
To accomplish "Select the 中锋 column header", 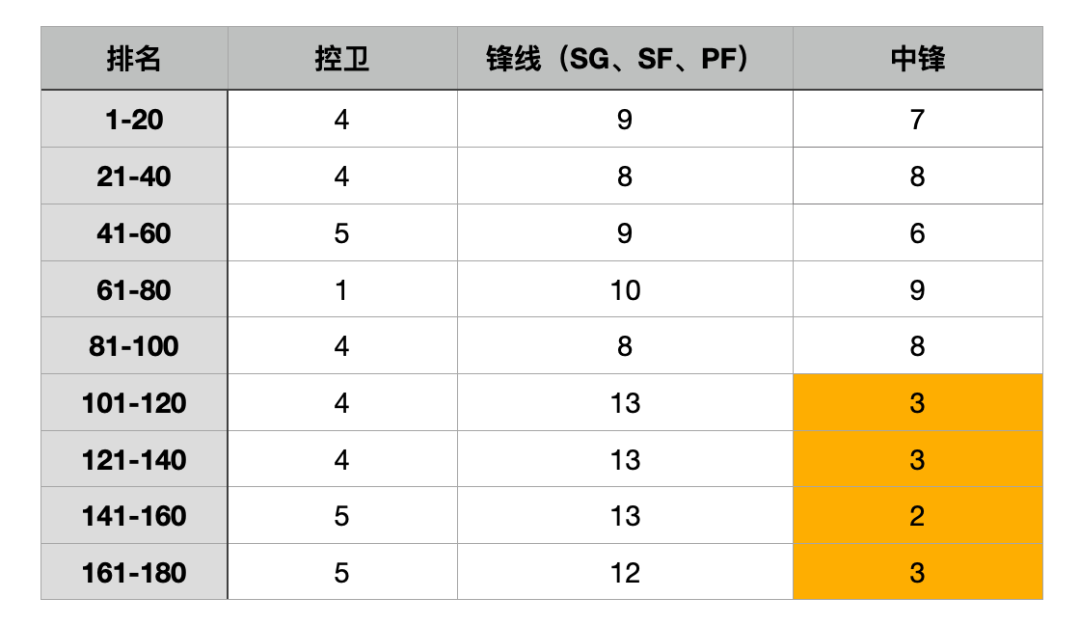I will click(917, 59).
